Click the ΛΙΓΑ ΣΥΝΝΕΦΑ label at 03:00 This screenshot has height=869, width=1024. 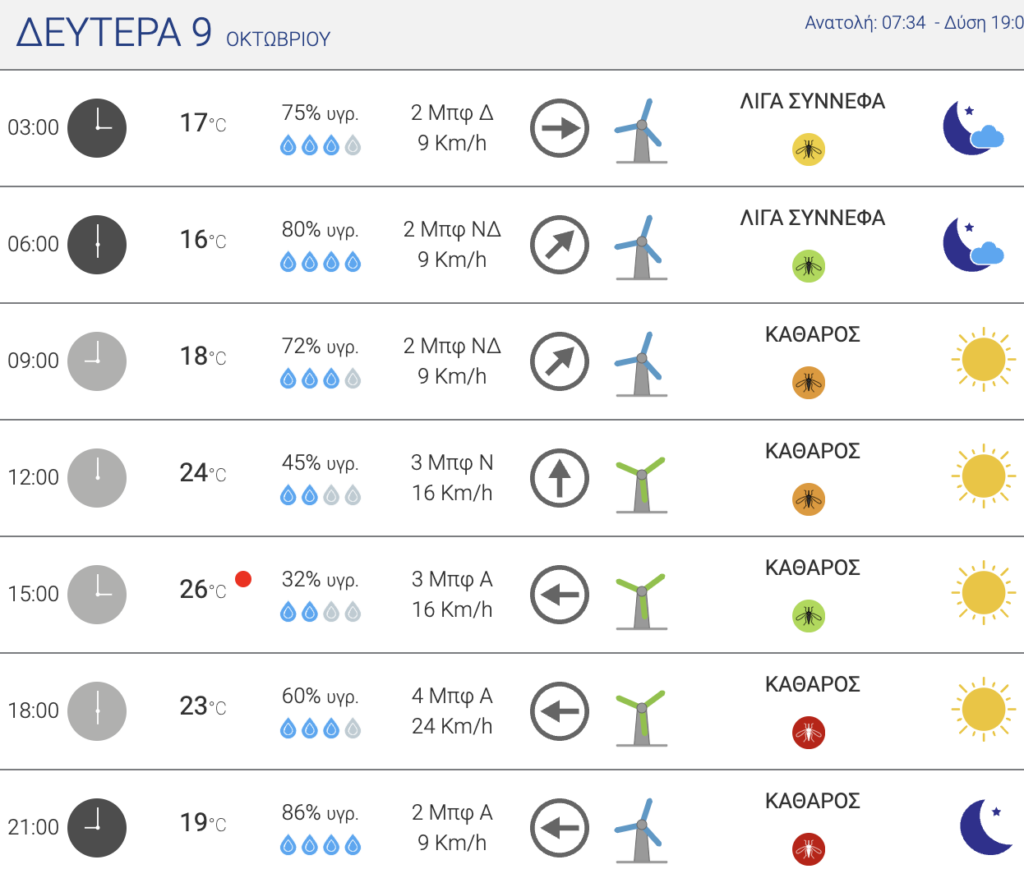(x=812, y=101)
